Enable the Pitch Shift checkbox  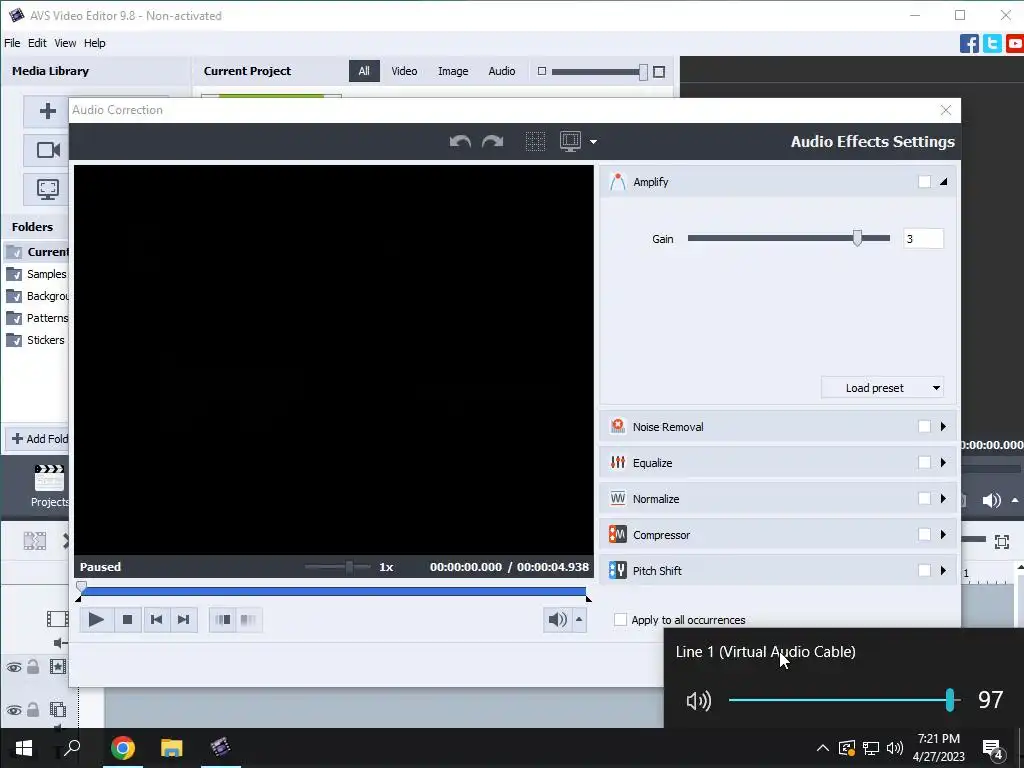tap(924, 570)
